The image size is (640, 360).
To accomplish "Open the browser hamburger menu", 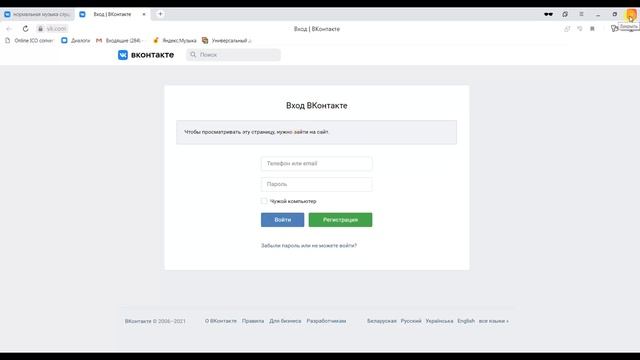I will 581,14.
